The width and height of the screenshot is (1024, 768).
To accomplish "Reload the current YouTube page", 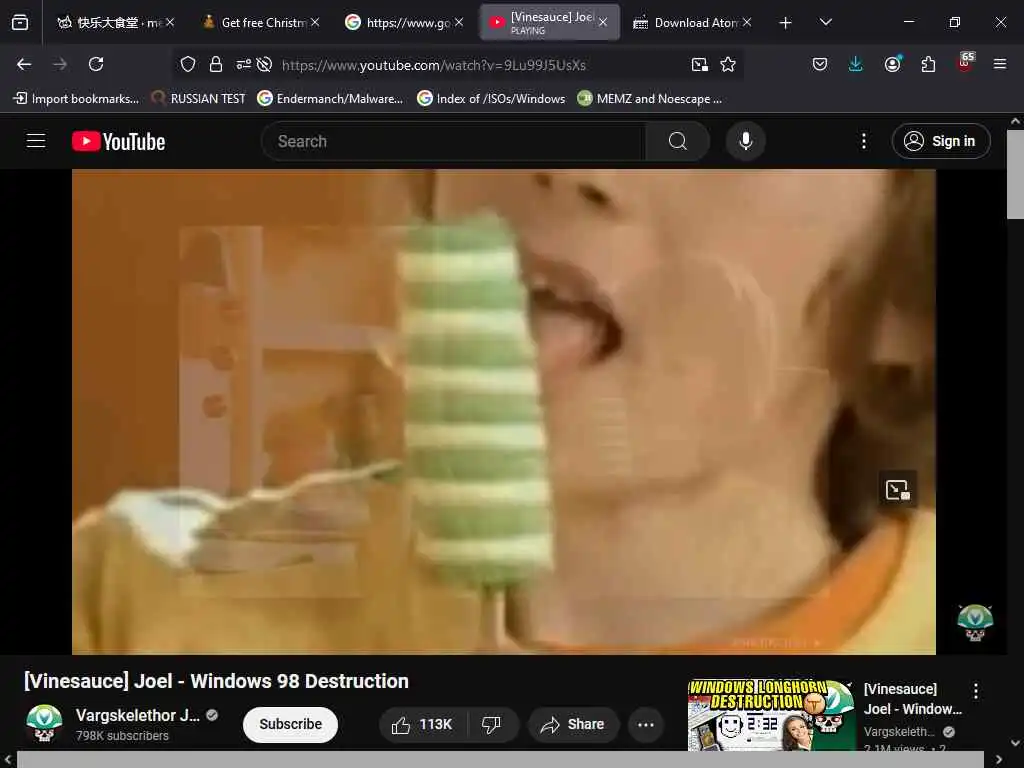I will (96, 64).
